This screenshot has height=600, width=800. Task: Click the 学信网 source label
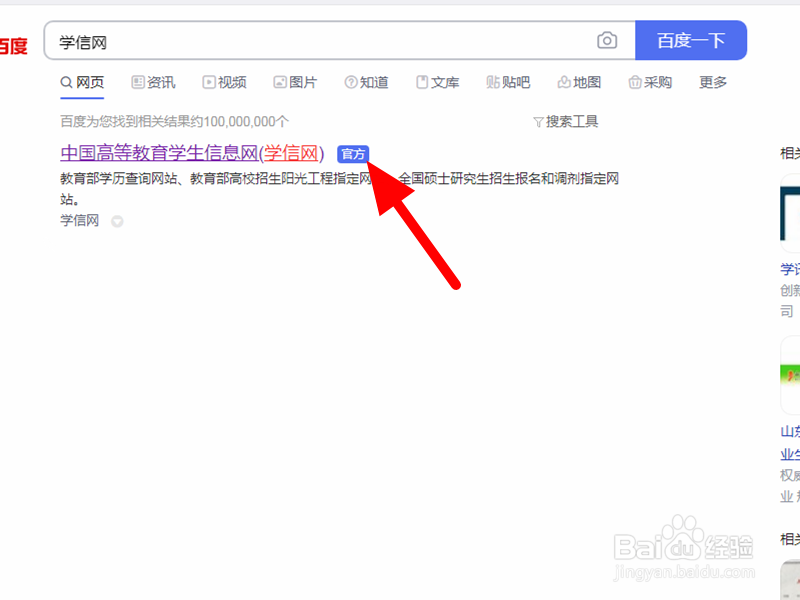(x=80, y=220)
